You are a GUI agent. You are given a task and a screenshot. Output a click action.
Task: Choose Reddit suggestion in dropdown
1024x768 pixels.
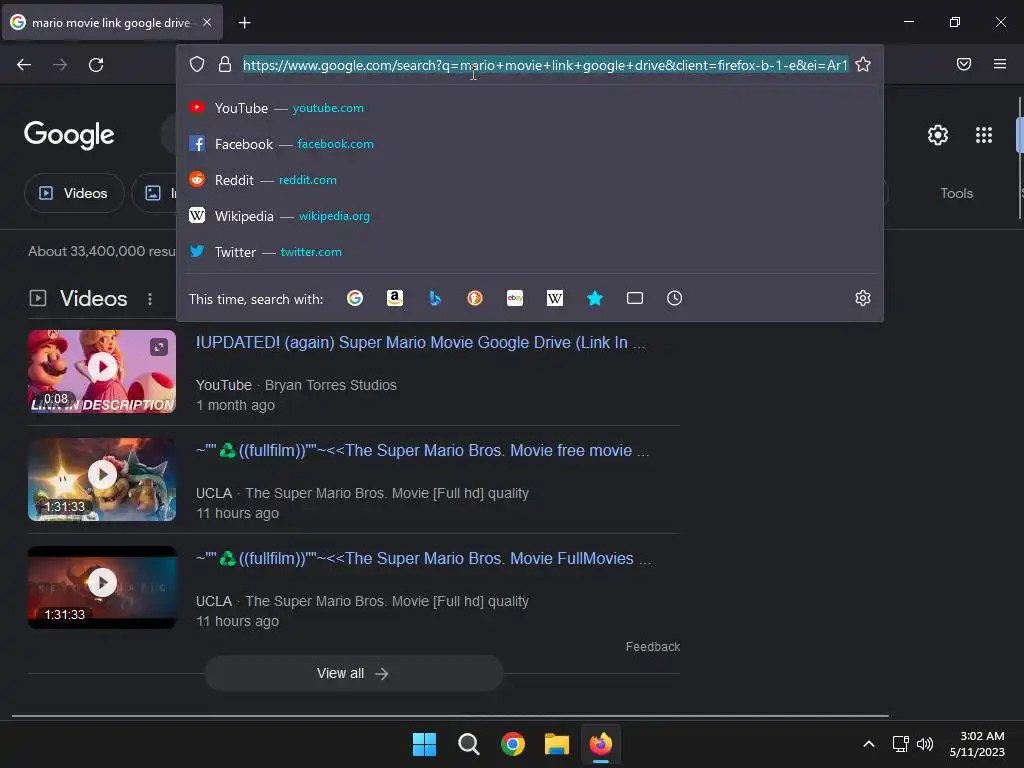529,180
